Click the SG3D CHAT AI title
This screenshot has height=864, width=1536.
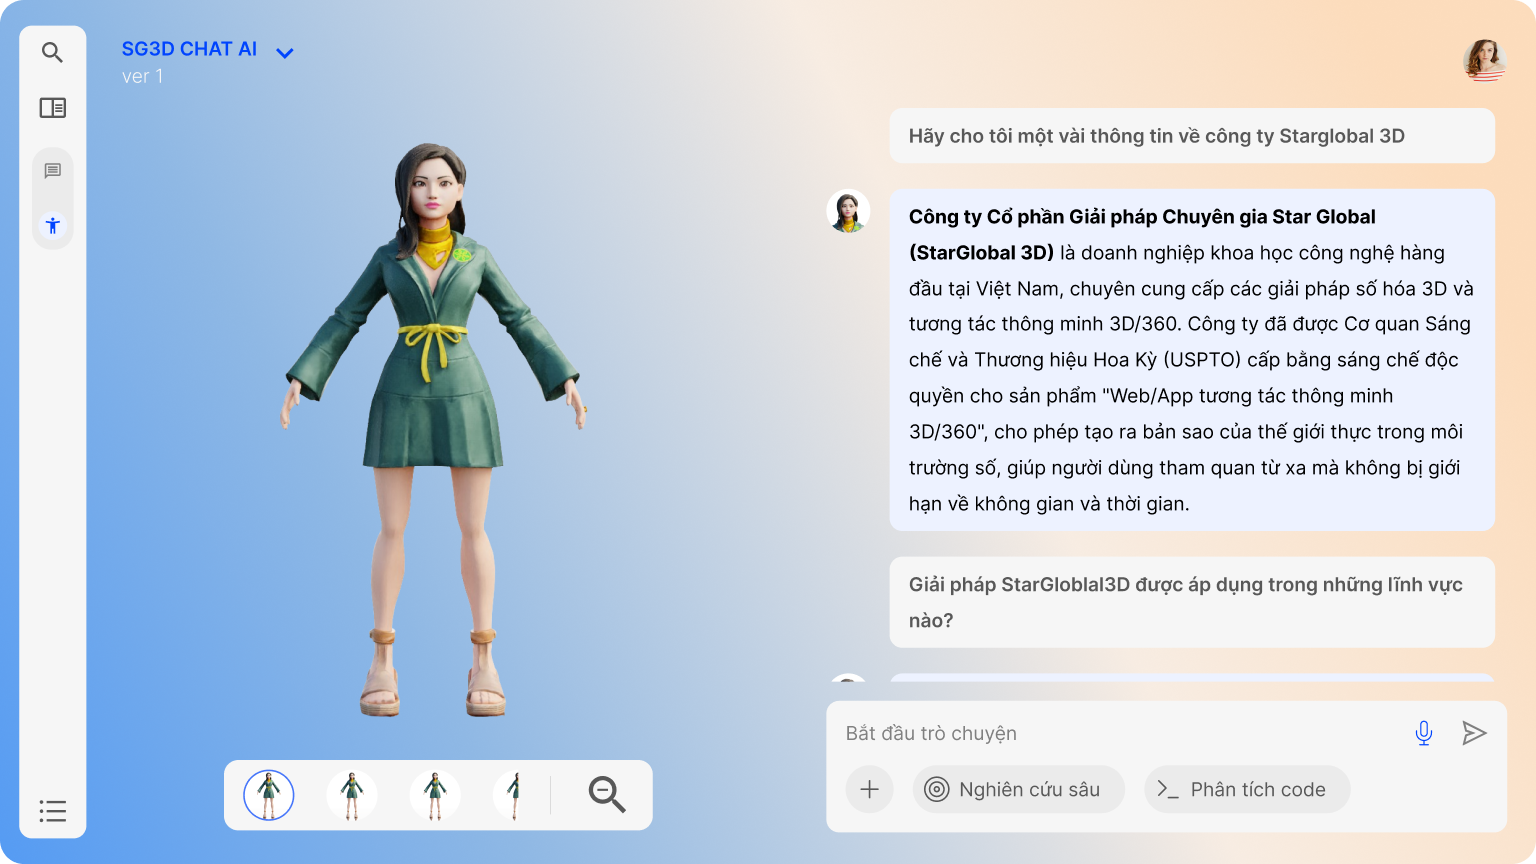(x=189, y=49)
